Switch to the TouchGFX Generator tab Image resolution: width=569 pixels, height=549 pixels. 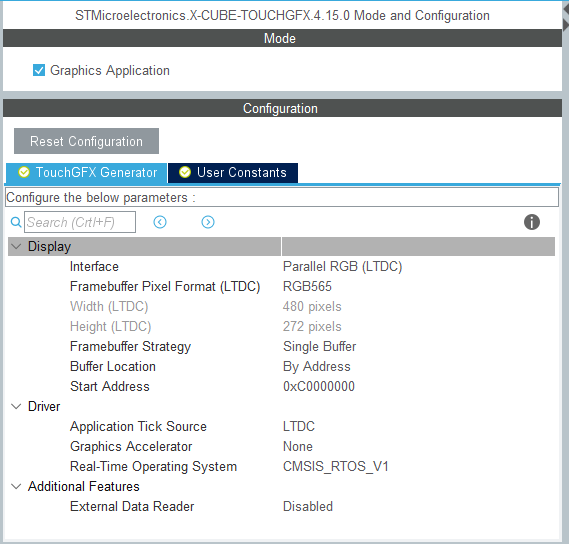coord(86,173)
